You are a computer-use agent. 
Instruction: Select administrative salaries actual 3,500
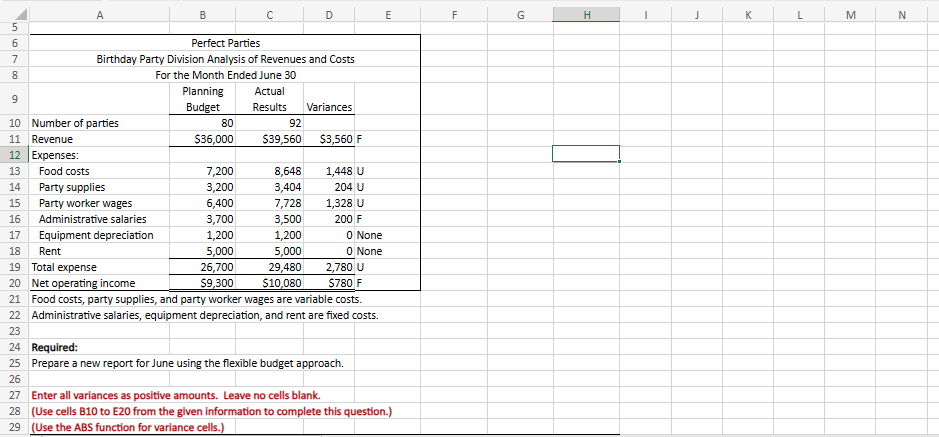(x=270, y=219)
